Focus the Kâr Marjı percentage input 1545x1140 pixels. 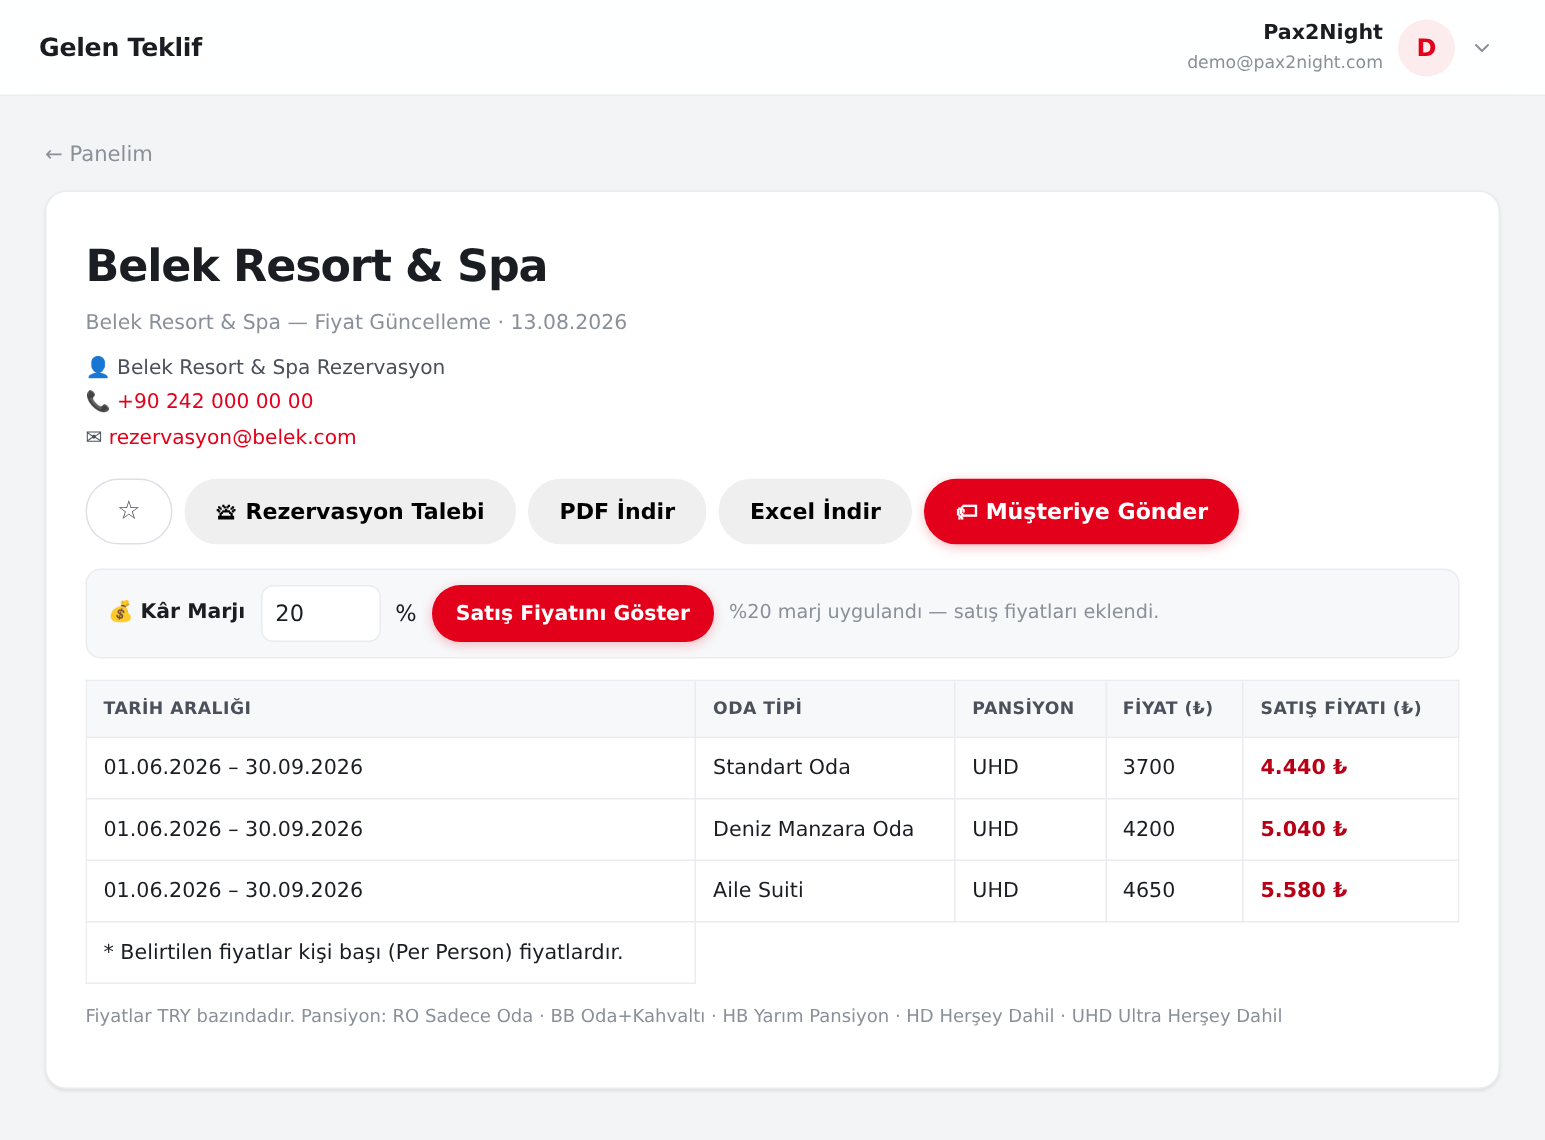(321, 613)
